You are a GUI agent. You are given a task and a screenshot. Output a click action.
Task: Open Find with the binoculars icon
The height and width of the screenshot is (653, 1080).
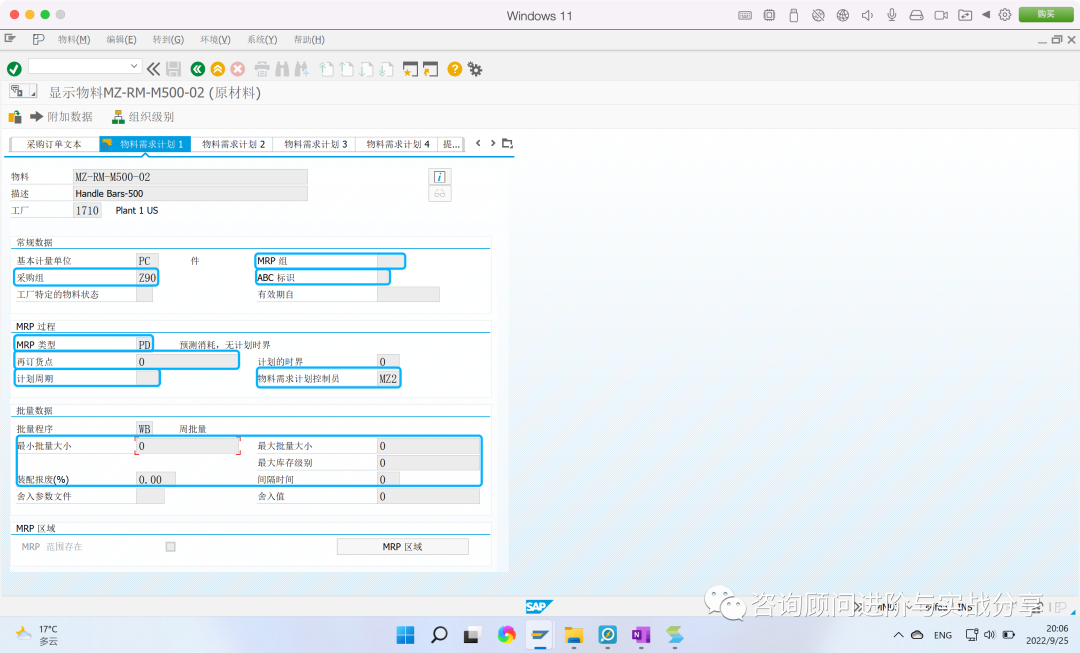(283, 69)
